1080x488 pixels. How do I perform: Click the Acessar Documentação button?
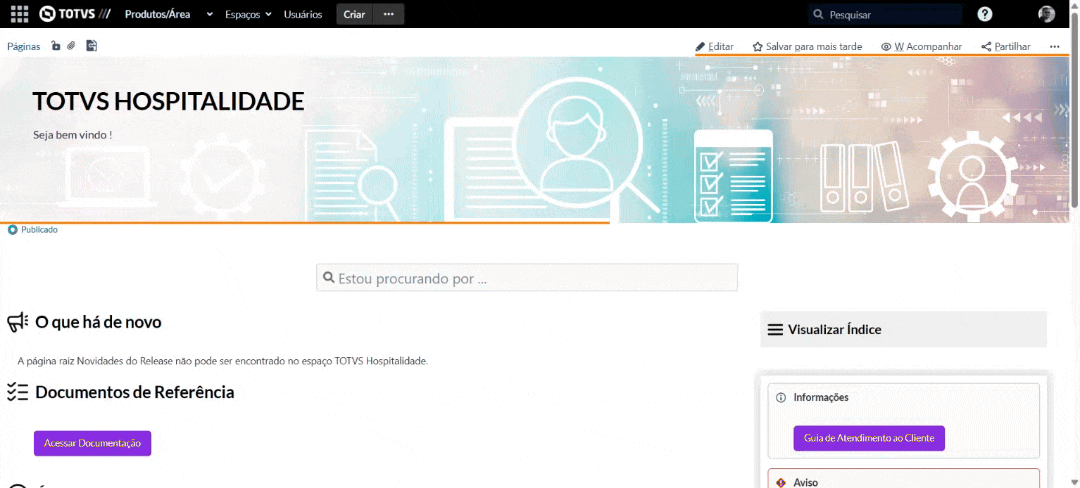92,443
